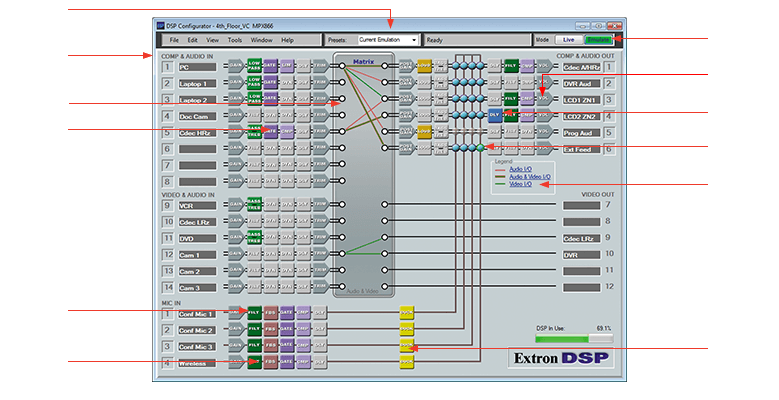The image size is (779, 400).
Task: Click mic input number 4 button
Action: (x=167, y=363)
